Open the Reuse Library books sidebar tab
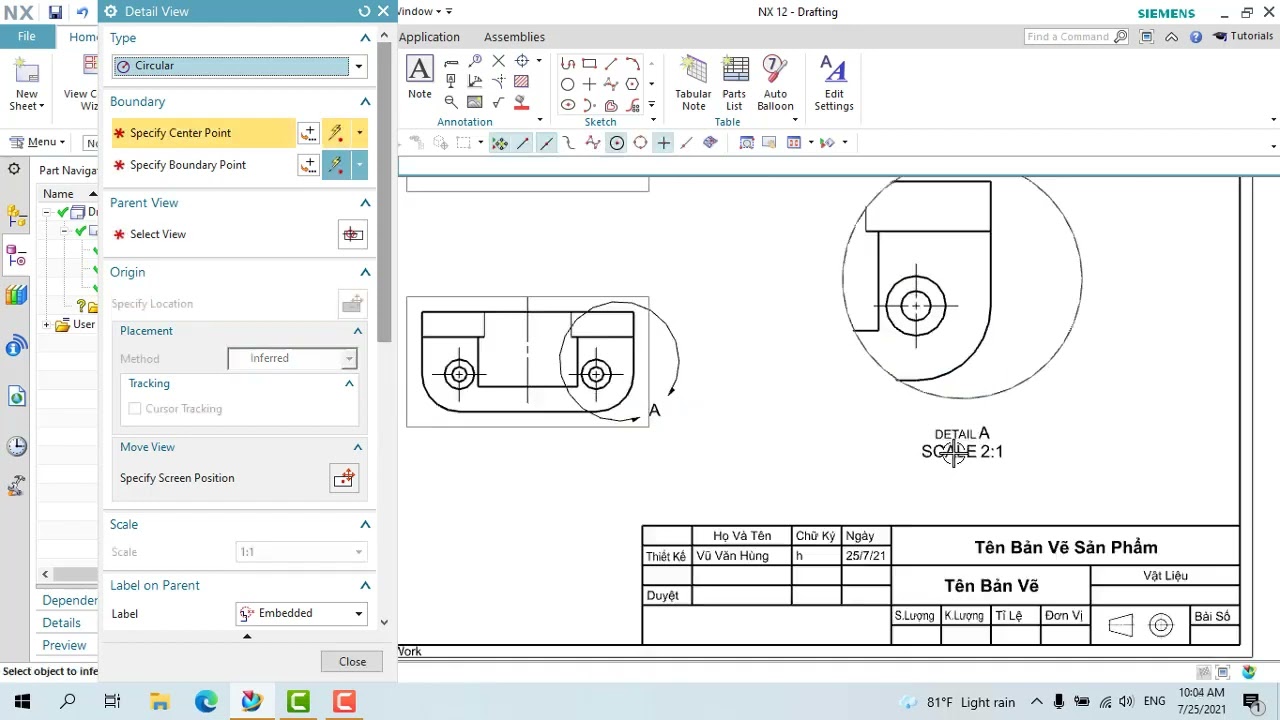Screen dimensions: 1280x720 click(15, 295)
